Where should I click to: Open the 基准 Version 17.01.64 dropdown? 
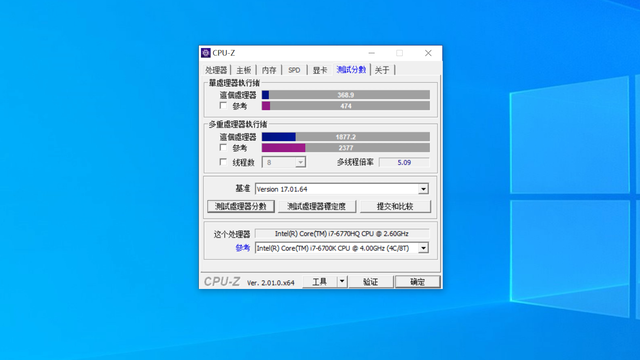click(423, 189)
